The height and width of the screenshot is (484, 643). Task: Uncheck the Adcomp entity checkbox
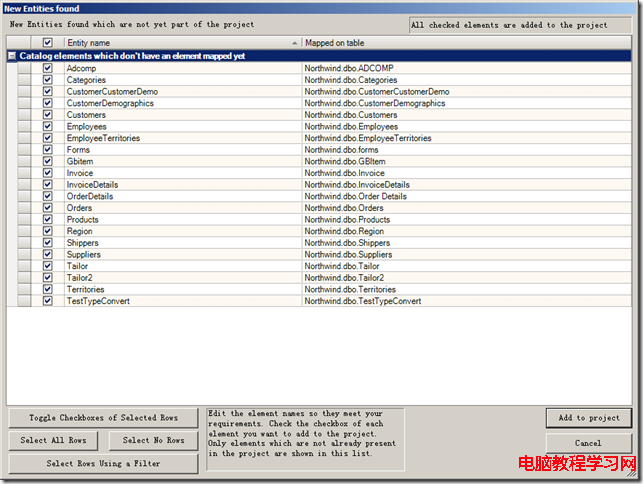point(48,68)
